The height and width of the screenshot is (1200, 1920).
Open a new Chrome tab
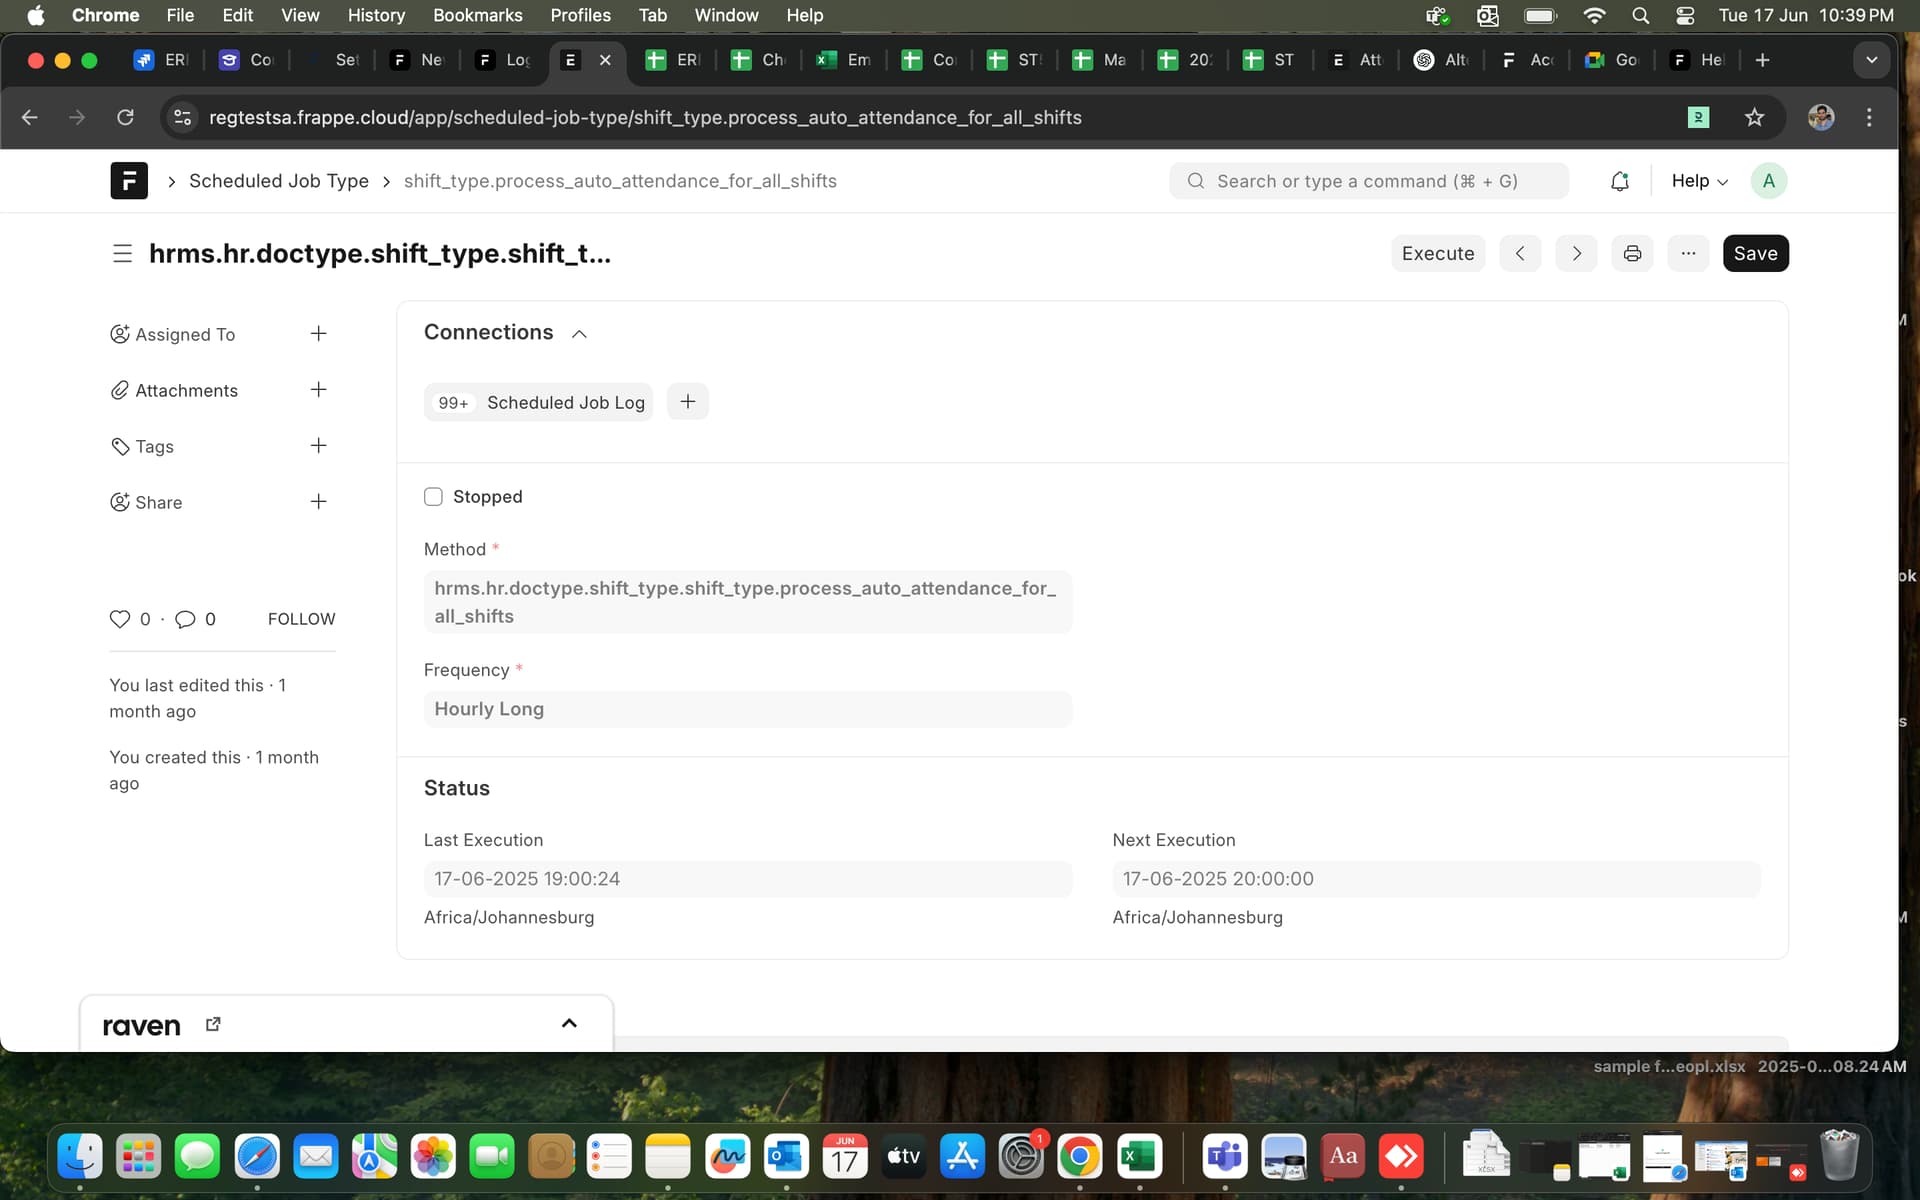tap(1762, 60)
